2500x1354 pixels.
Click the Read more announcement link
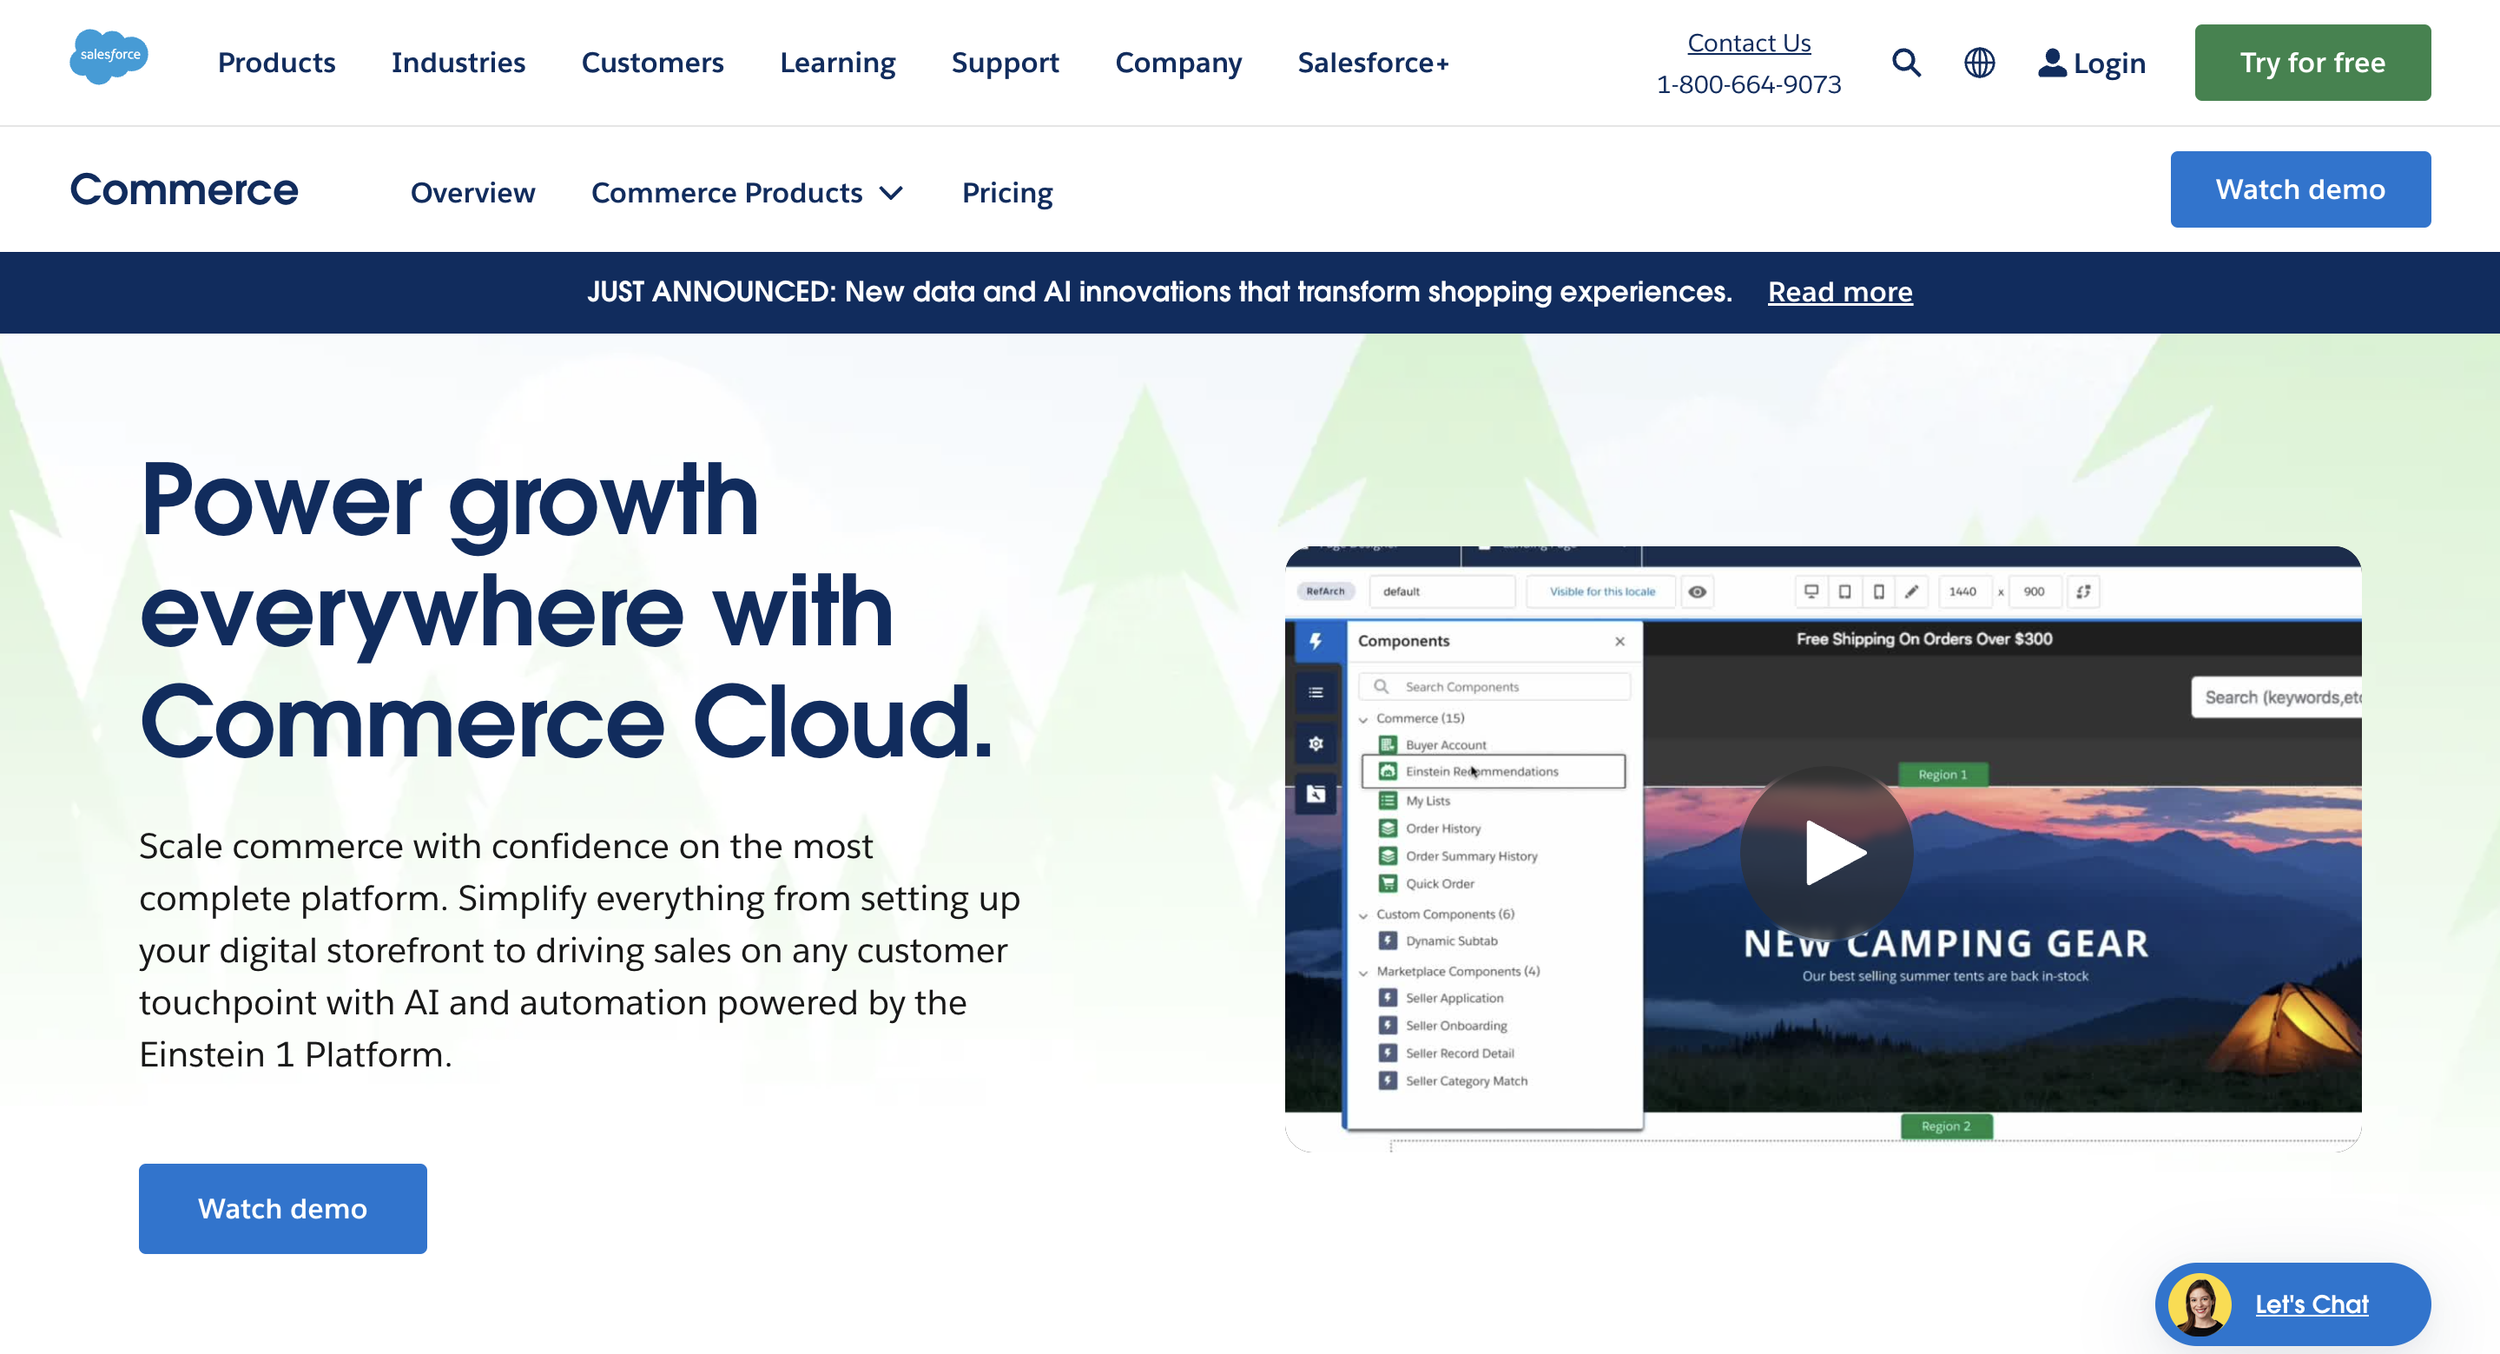(1840, 292)
